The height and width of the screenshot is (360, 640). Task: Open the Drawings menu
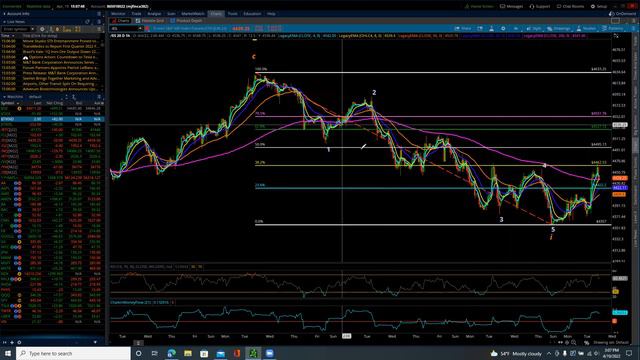559,29
